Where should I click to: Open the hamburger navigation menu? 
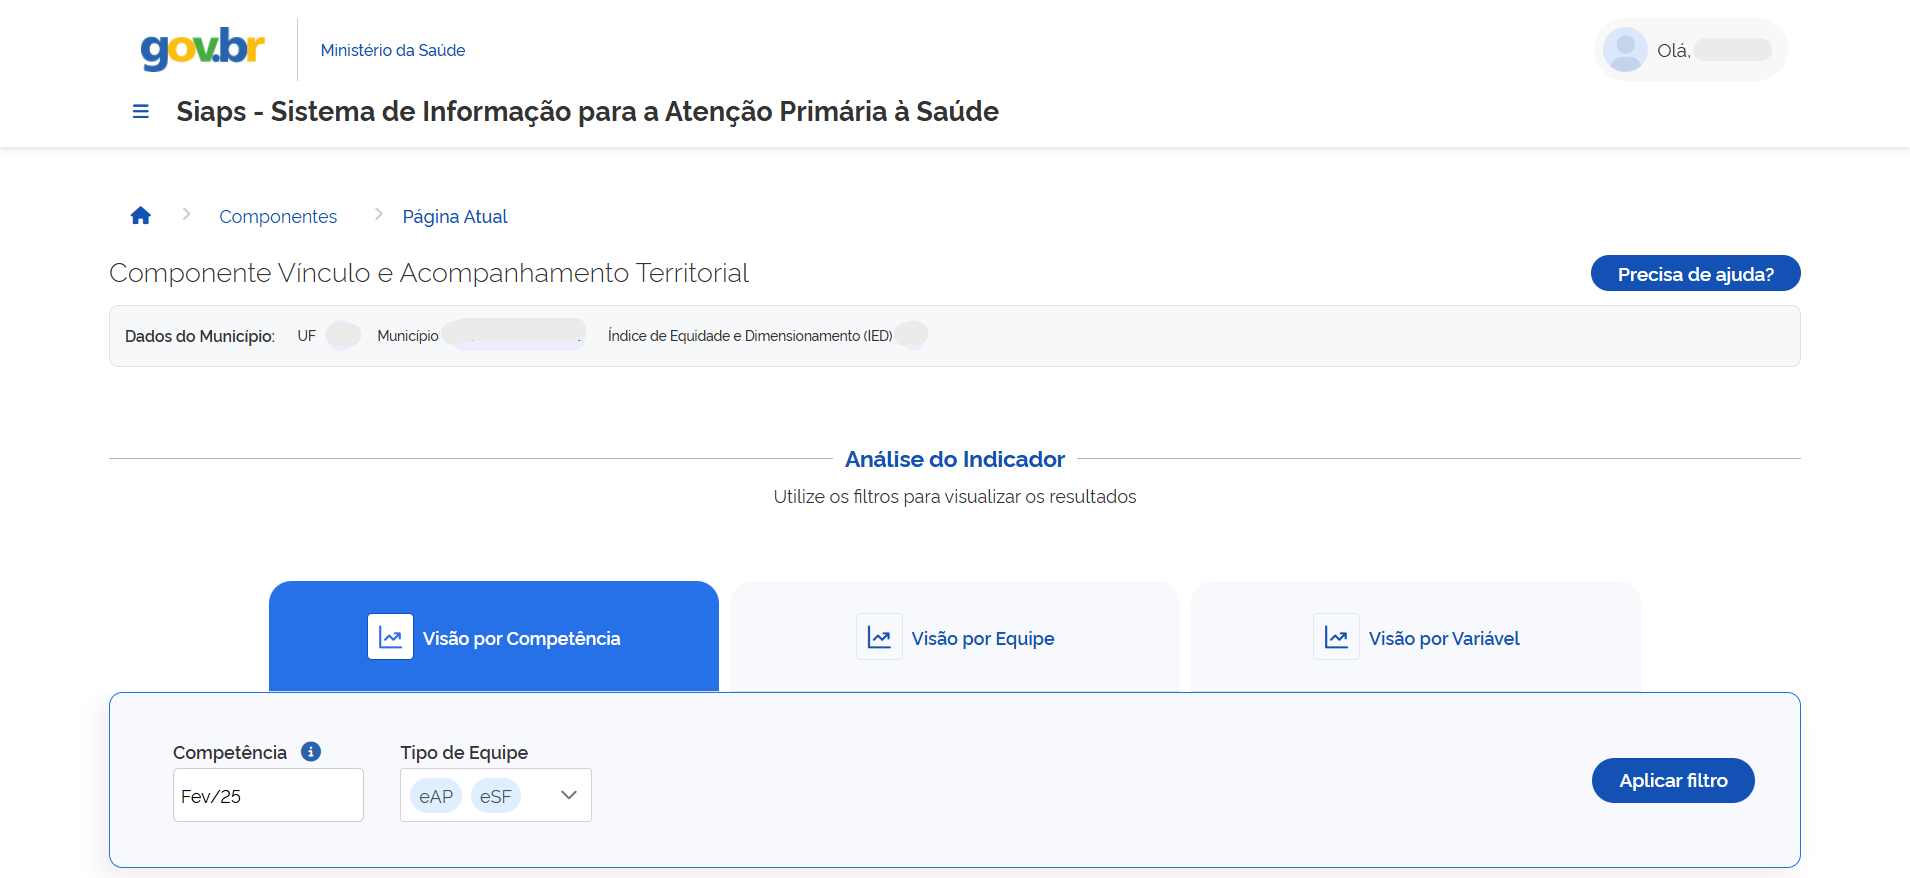(141, 112)
